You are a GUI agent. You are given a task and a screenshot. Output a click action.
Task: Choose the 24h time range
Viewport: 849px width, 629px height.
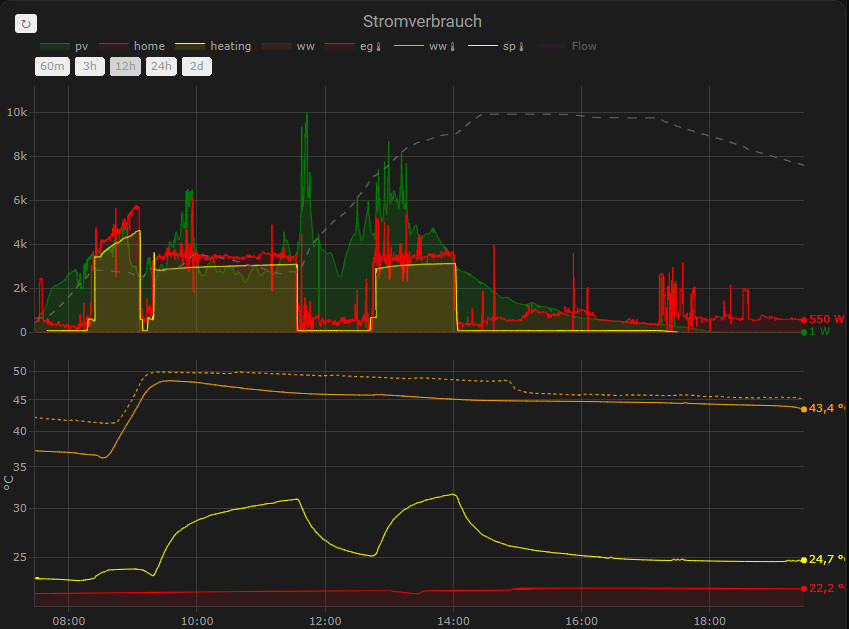[161, 67]
